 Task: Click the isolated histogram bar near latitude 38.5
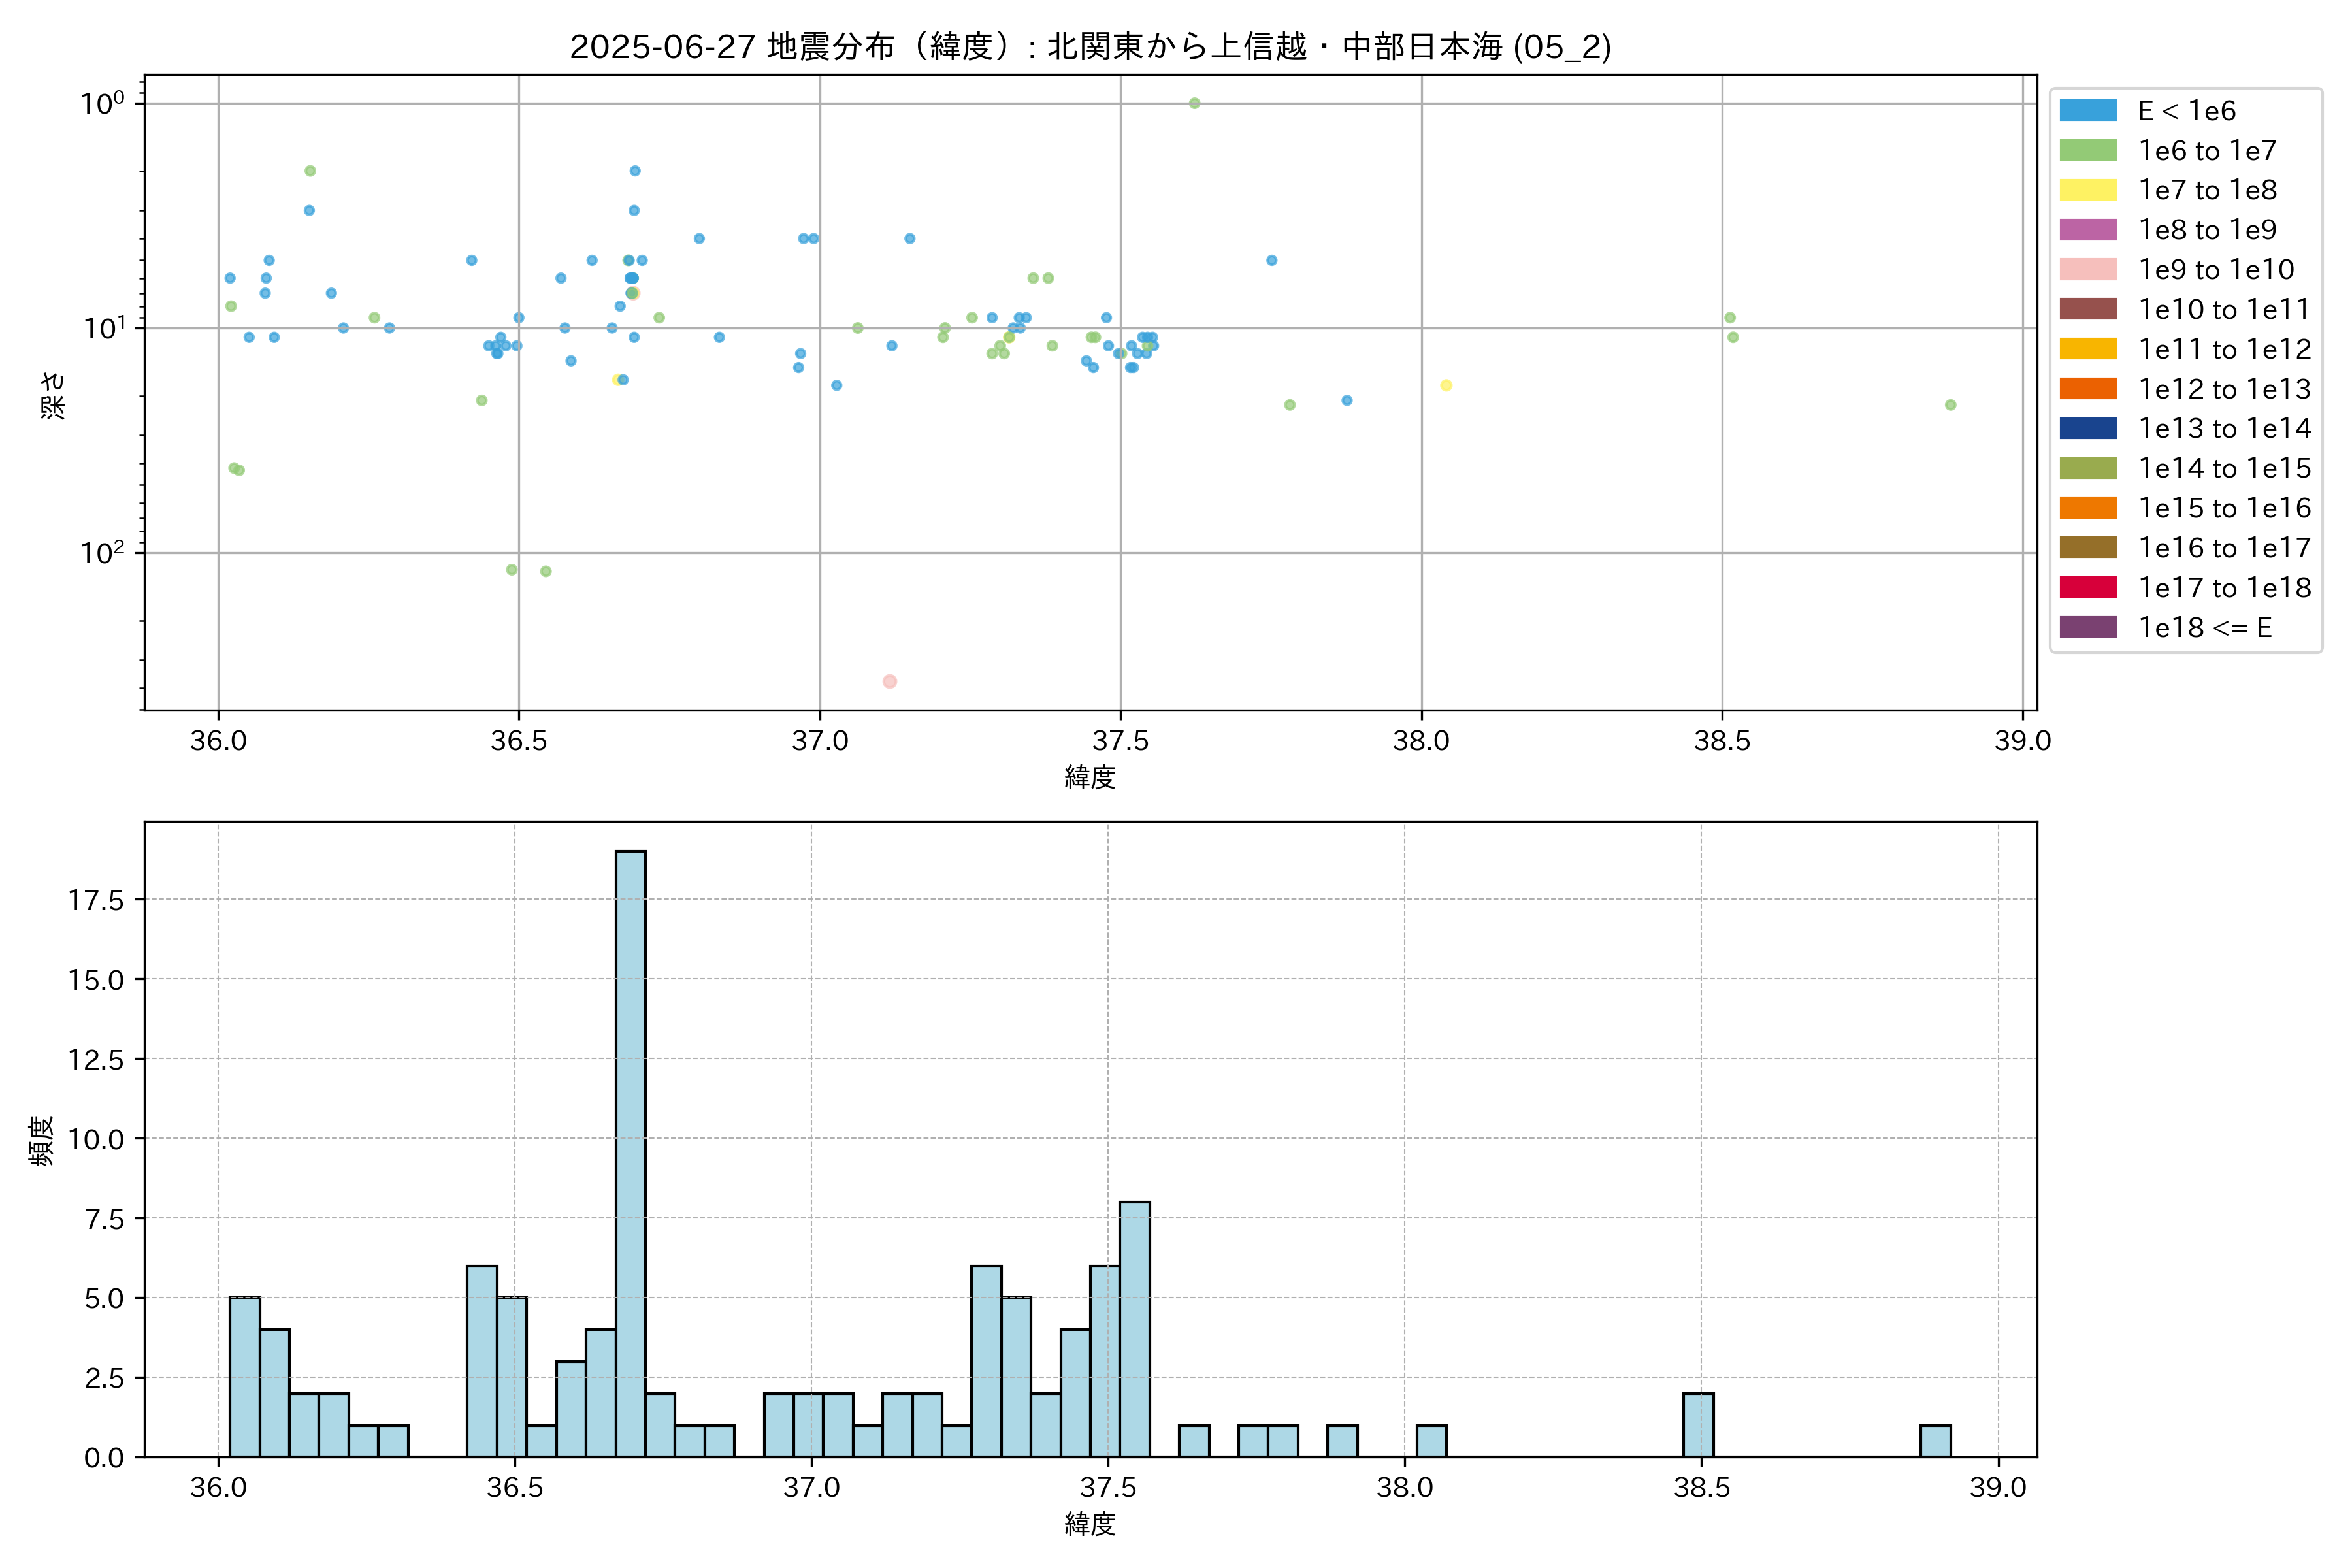coord(1698,1424)
